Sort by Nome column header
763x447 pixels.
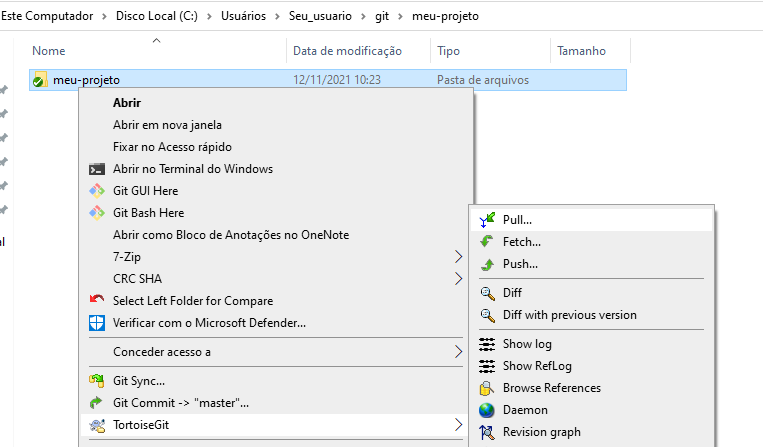(x=49, y=51)
